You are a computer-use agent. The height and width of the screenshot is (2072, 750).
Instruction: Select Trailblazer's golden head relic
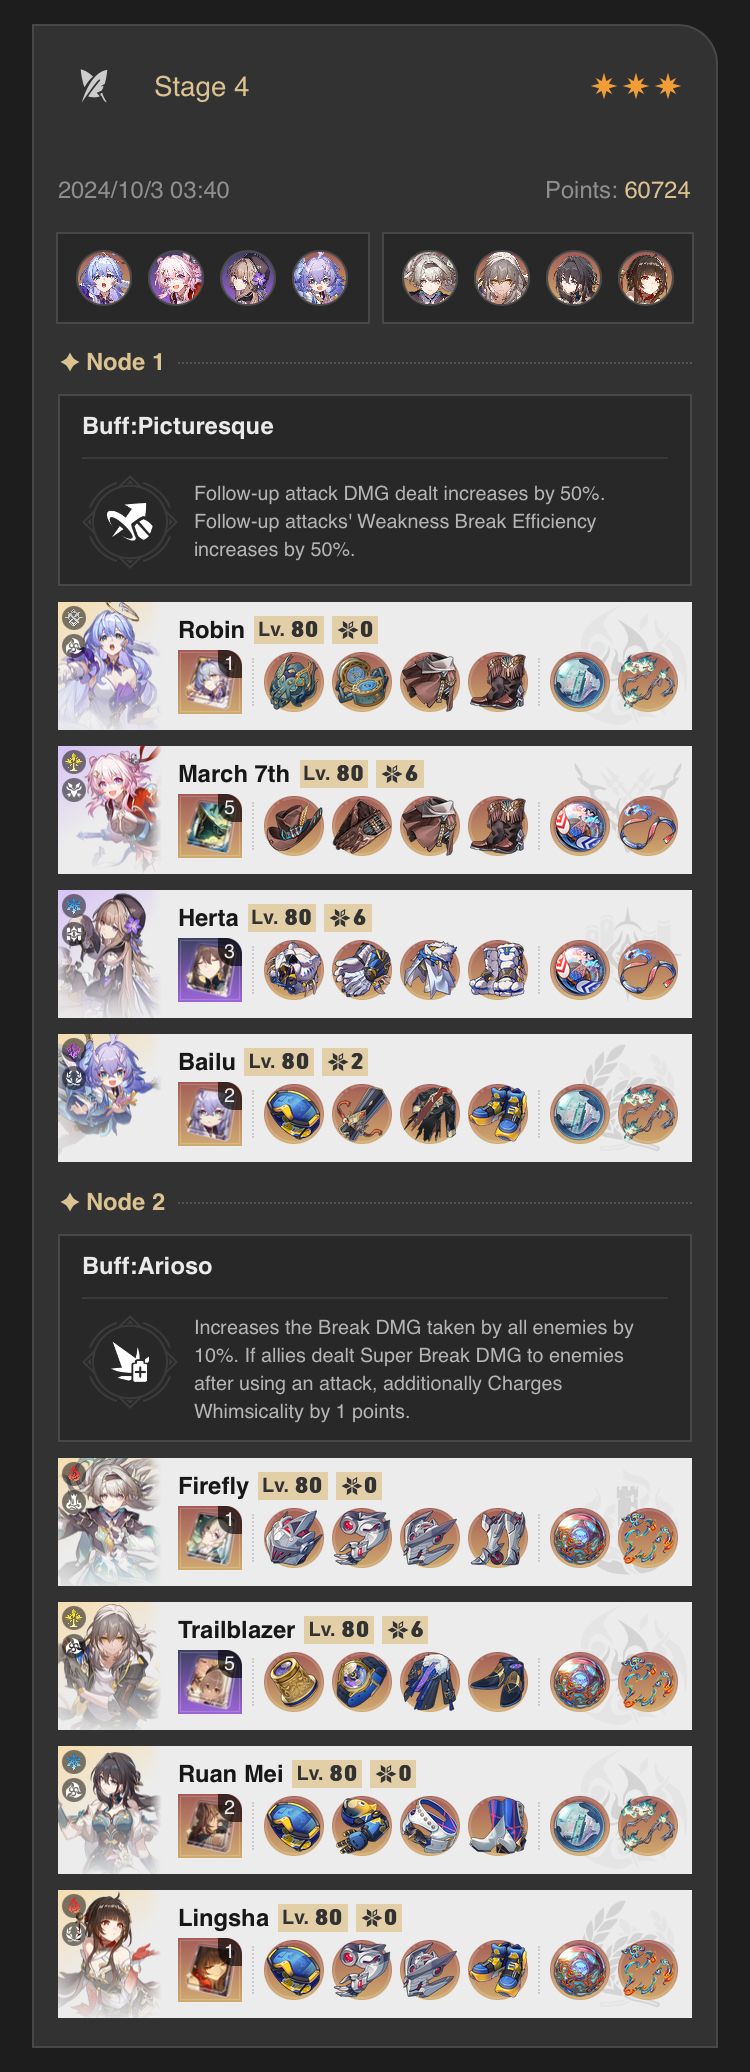[x=294, y=1682]
